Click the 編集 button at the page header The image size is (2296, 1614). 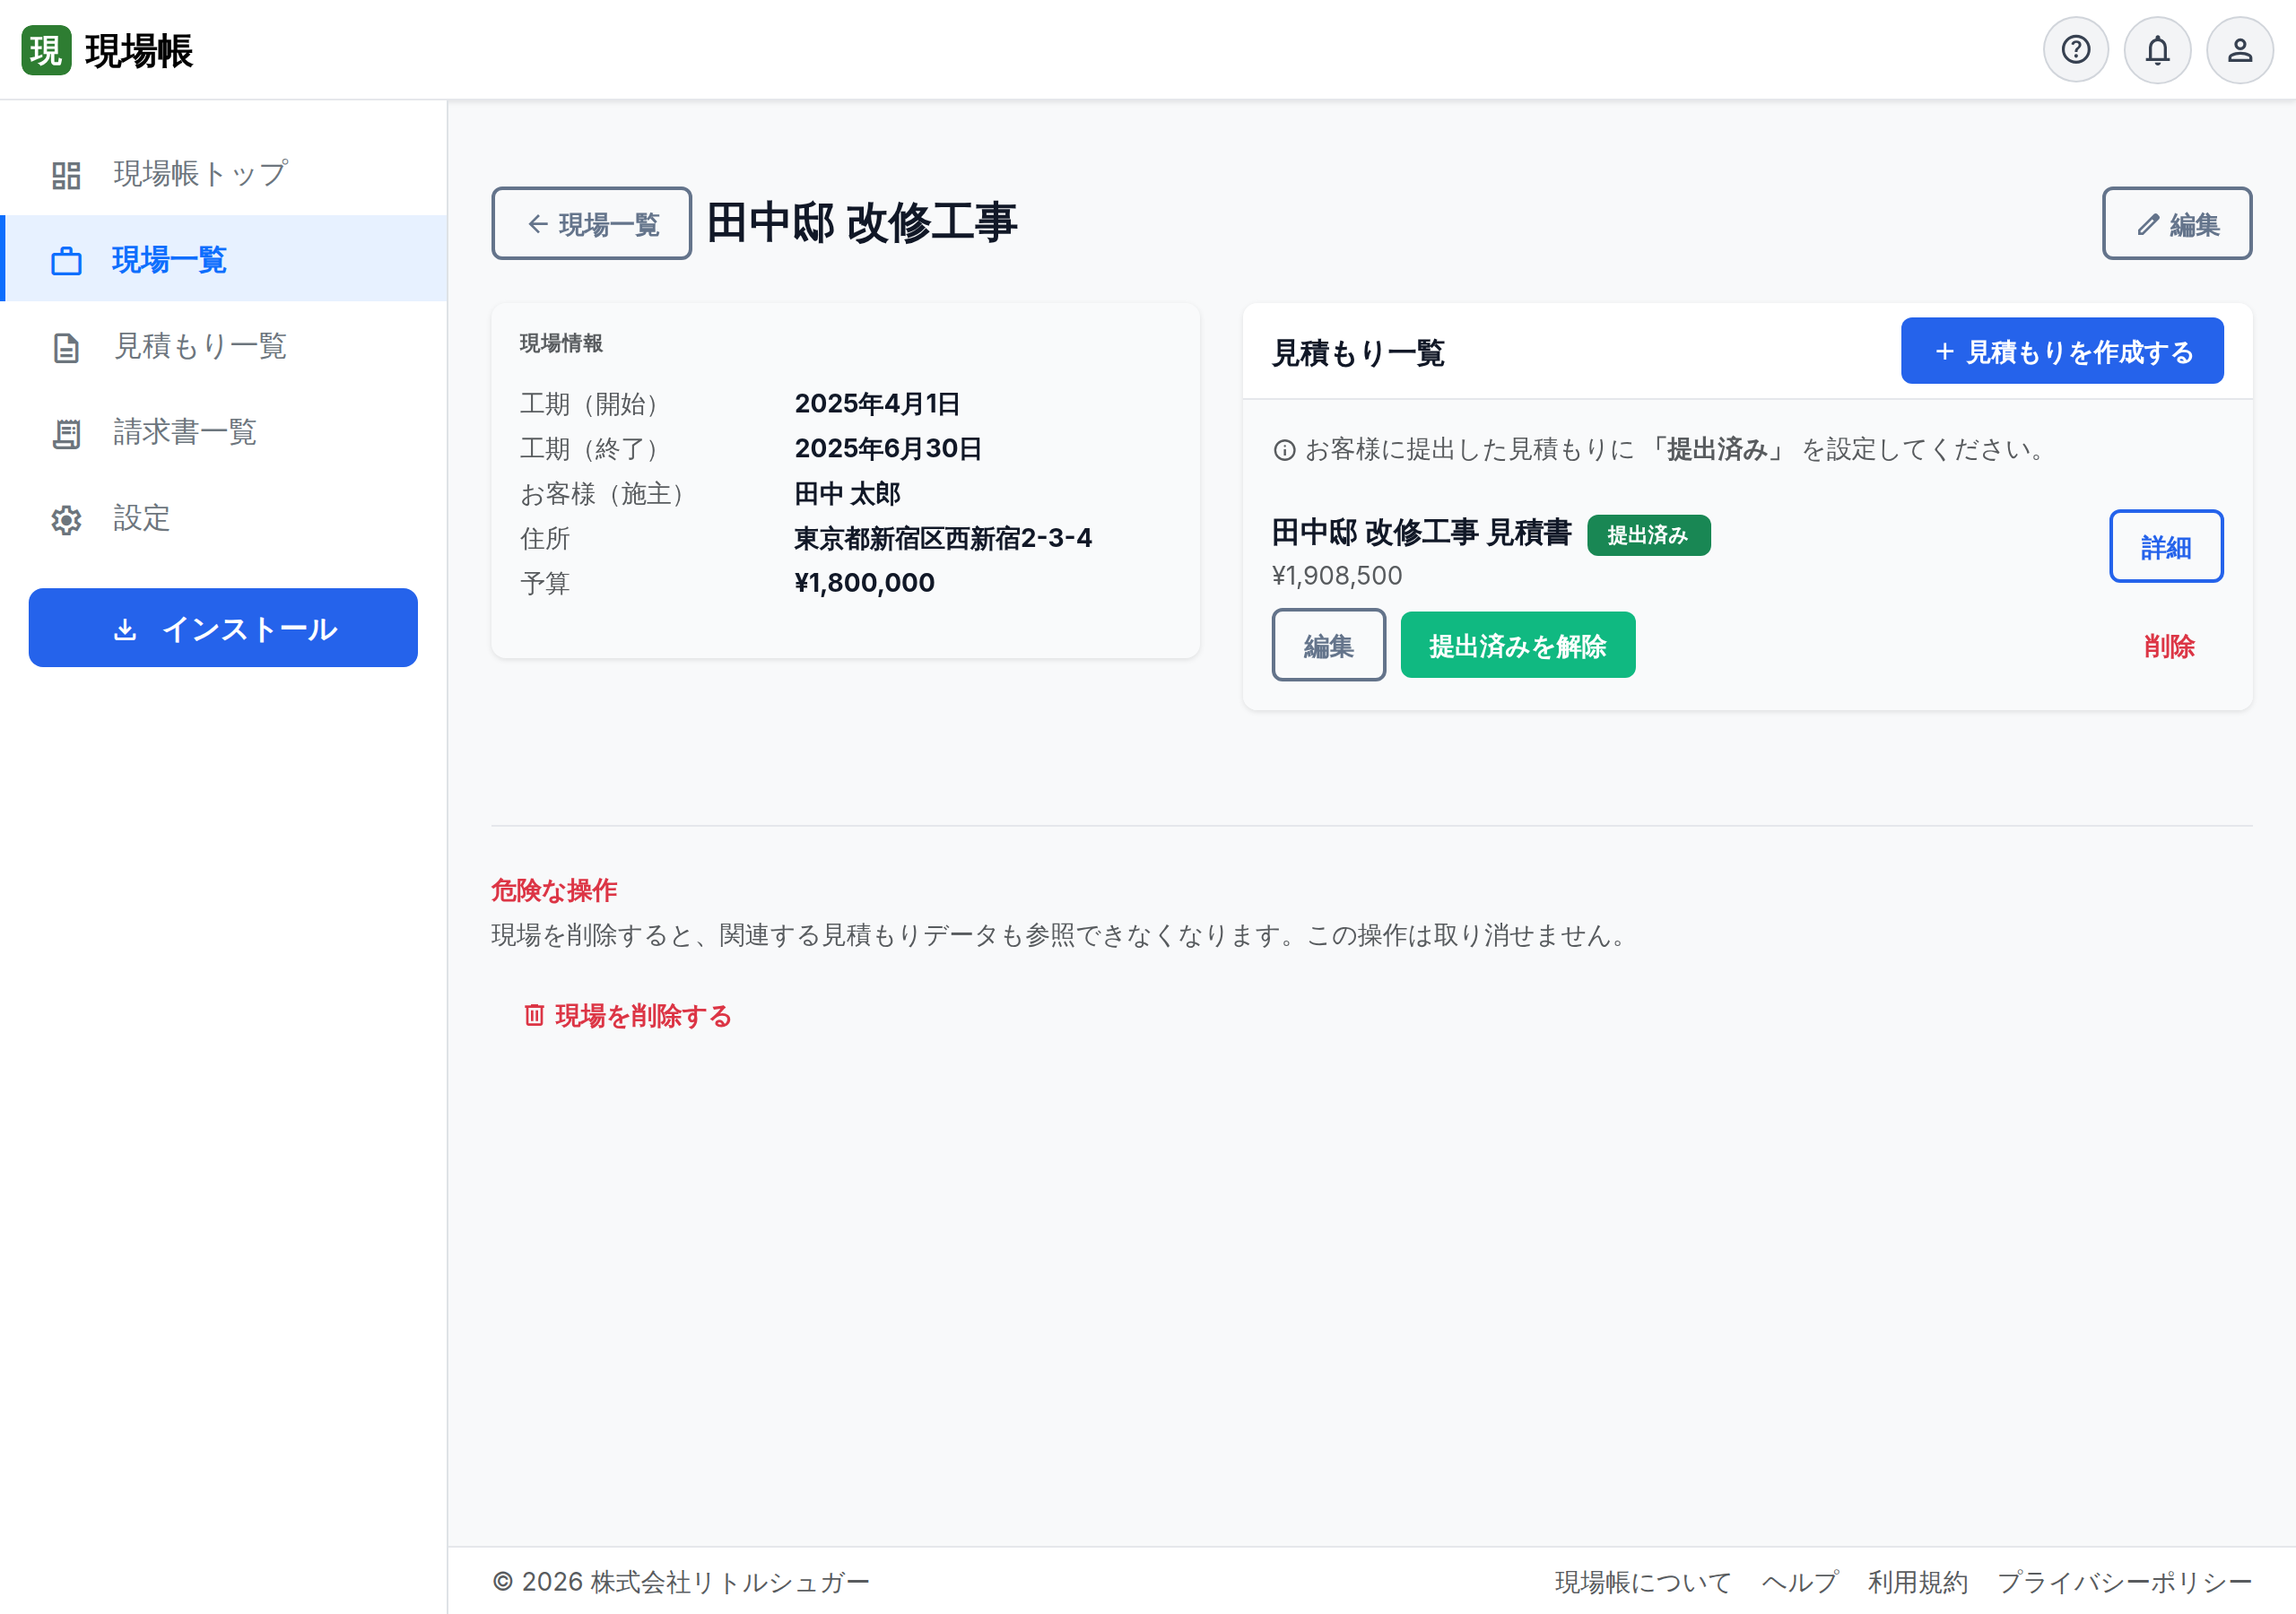click(x=2177, y=224)
